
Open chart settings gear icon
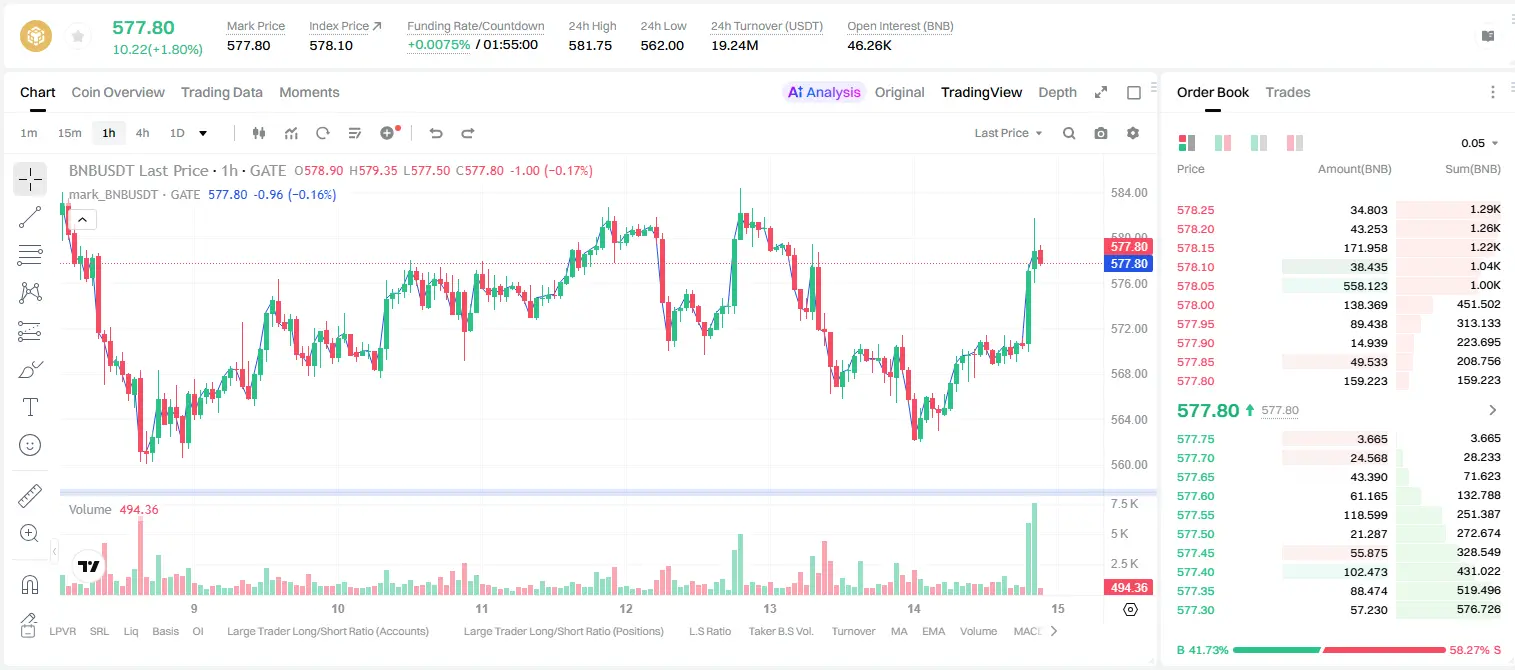(1133, 133)
